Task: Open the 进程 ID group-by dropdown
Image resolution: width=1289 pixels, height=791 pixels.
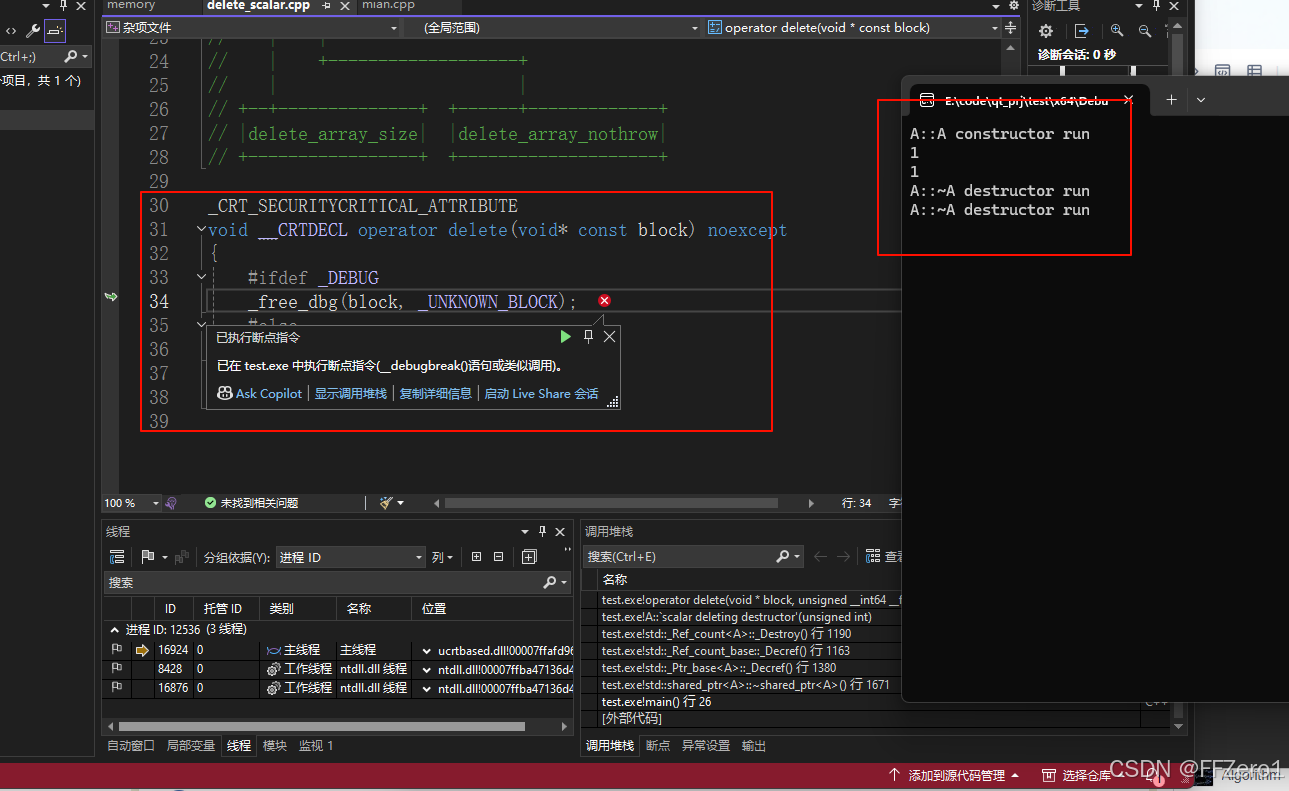Action: tap(351, 557)
